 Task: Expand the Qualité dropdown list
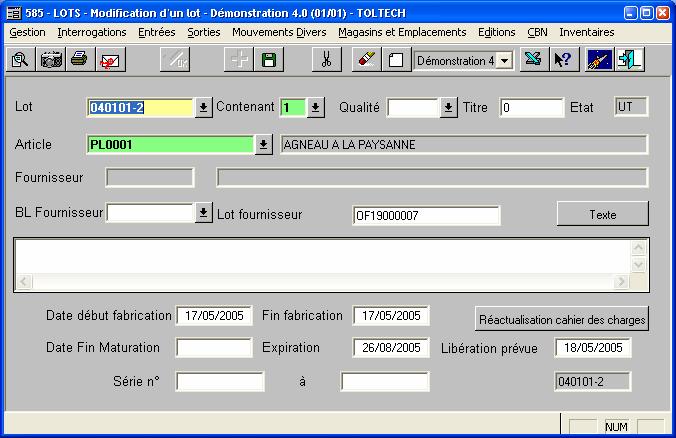tap(448, 108)
